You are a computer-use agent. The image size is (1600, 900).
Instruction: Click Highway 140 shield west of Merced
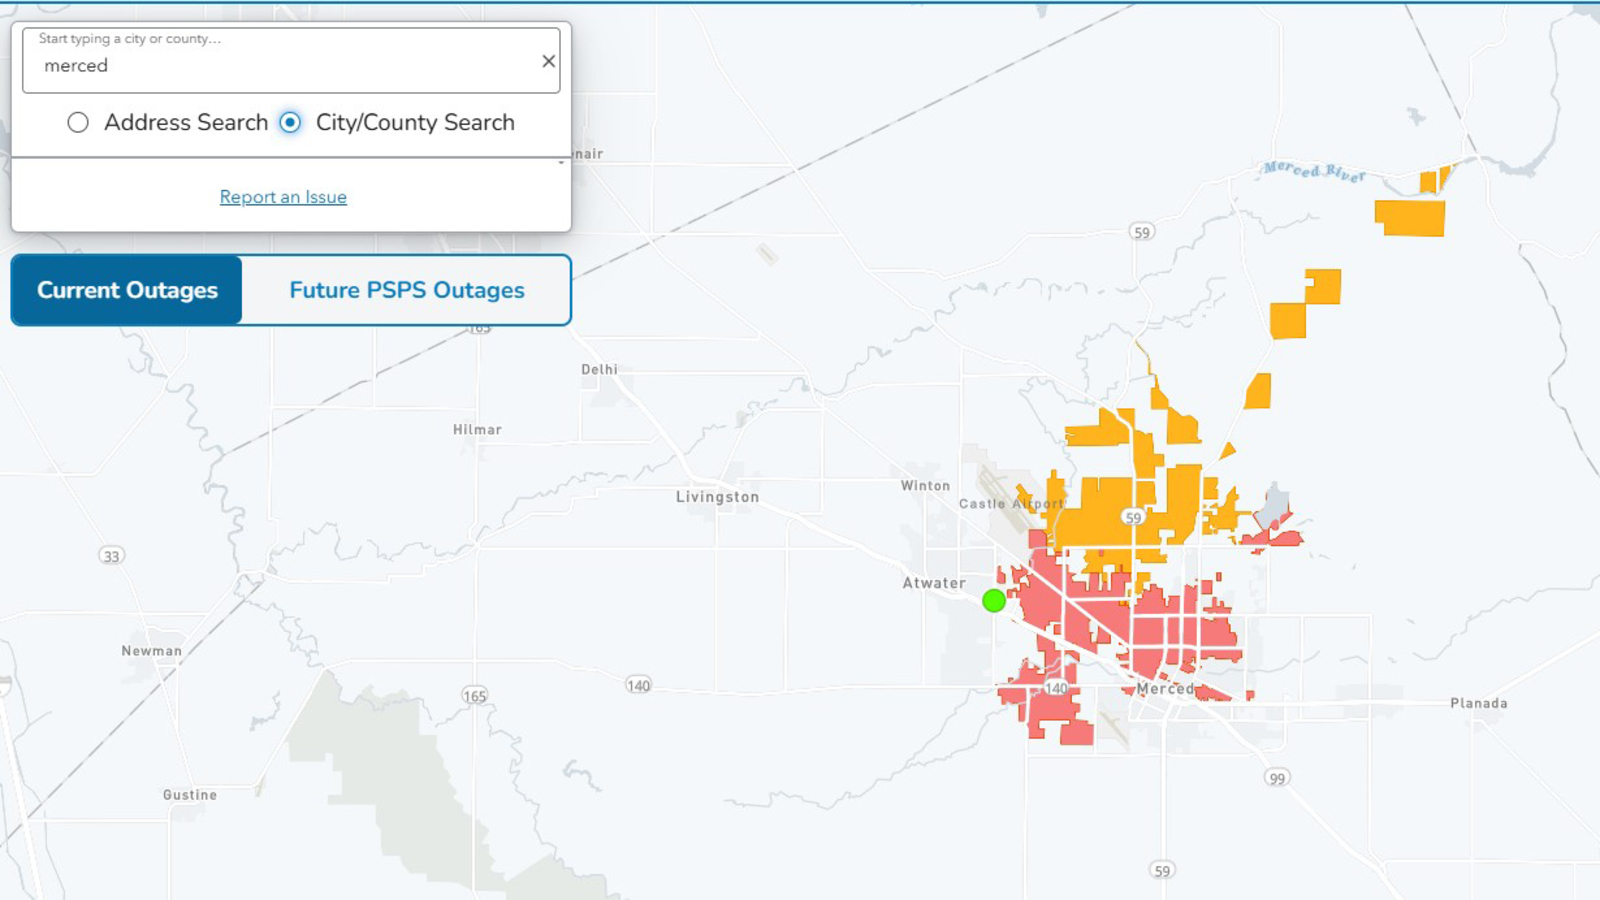click(x=638, y=685)
